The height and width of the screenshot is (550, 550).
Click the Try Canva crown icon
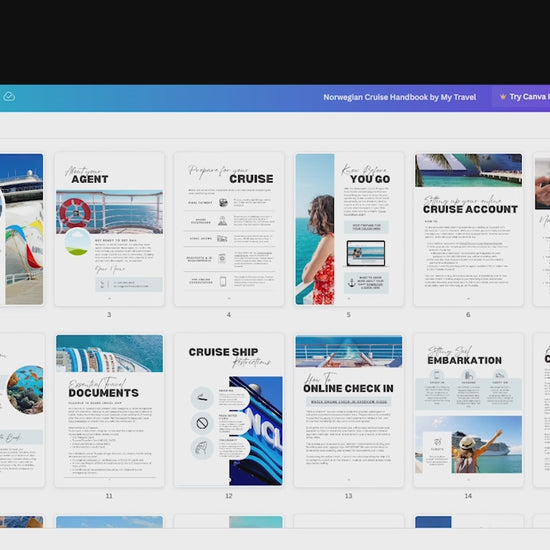click(503, 96)
